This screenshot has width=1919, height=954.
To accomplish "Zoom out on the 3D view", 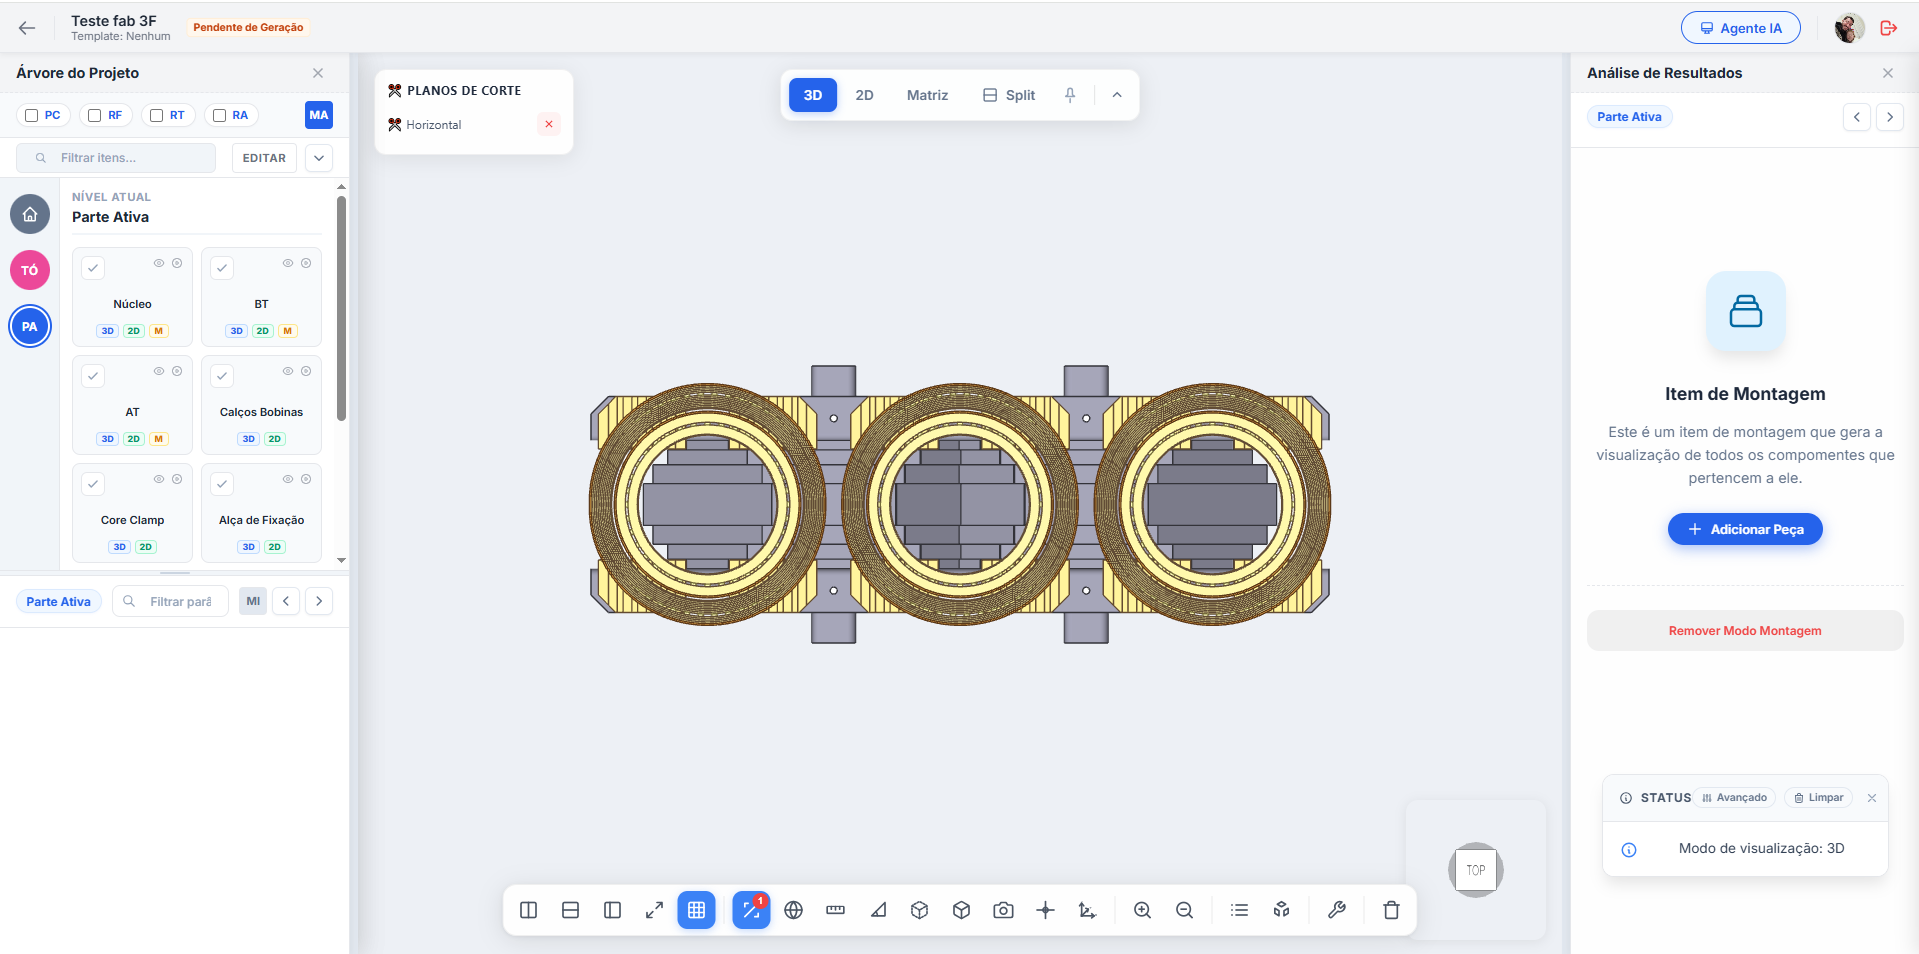I will 1185,910.
